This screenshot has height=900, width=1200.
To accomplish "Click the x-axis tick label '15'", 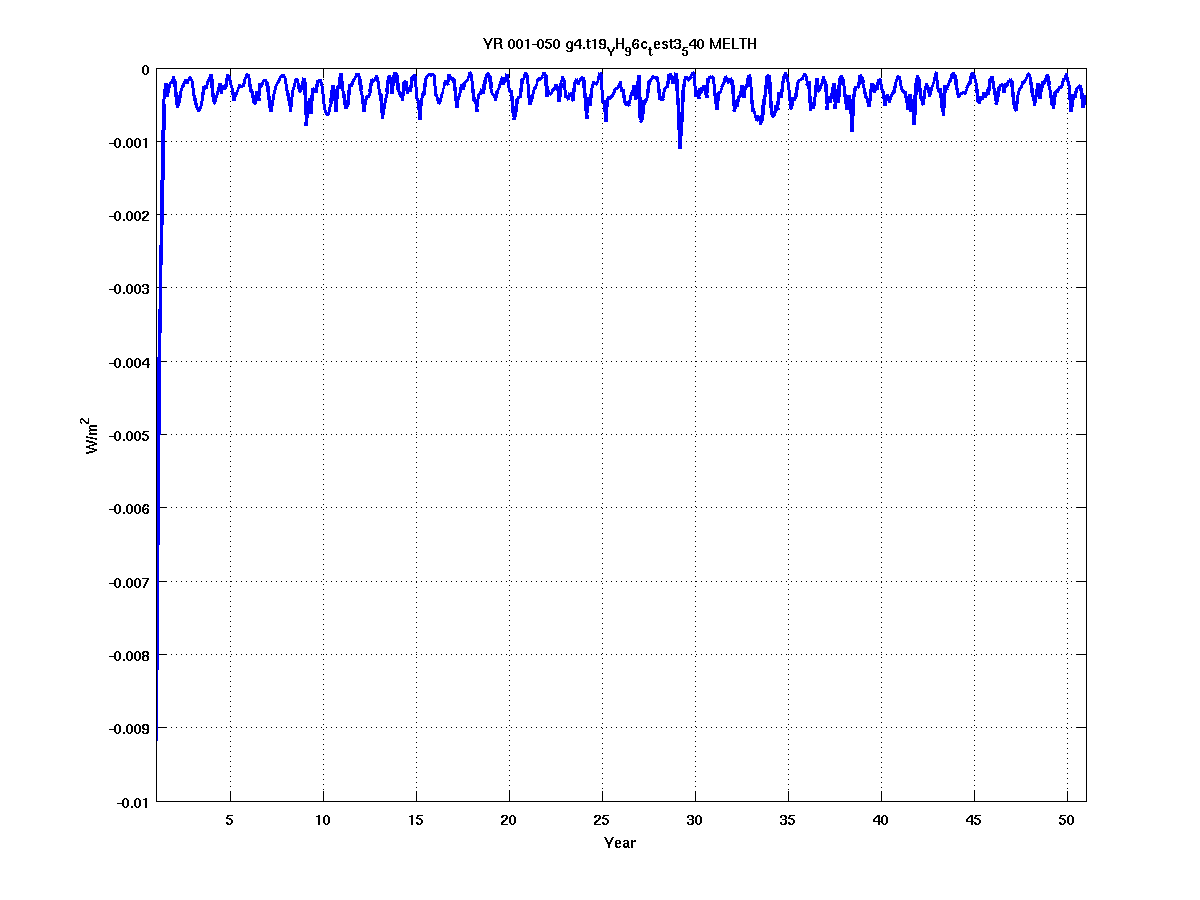I will pyautogui.click(x=416, y=820).
